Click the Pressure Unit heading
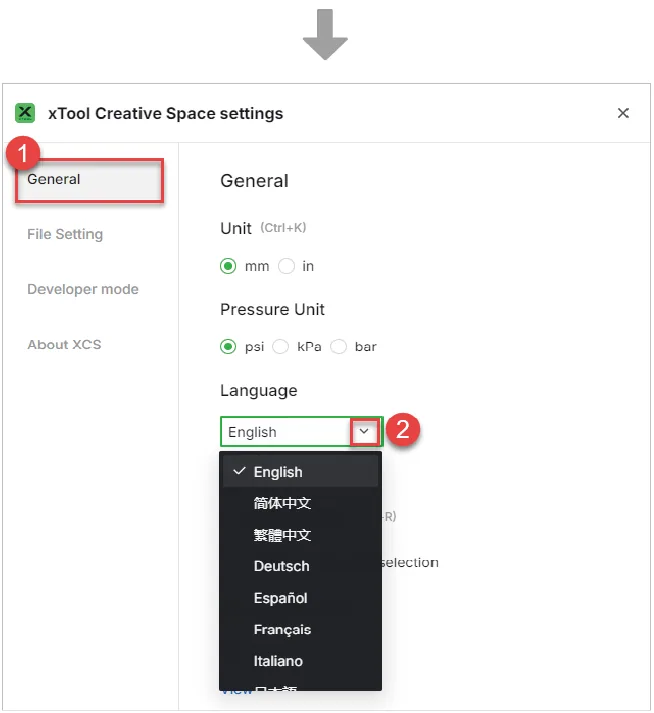This screenshot has width=654, height=713. [272, 310]
